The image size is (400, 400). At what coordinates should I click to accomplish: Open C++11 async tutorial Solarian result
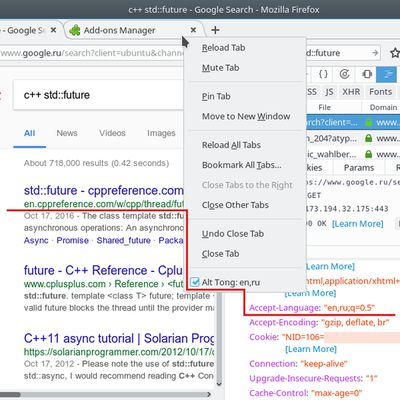click(x=119, y=338)
